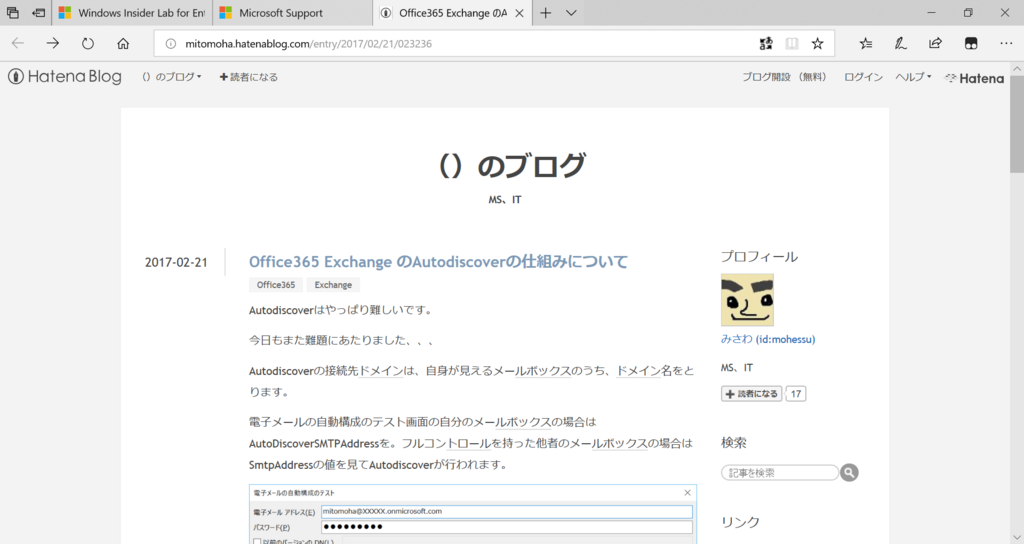
Task: Select the Exchange category tag
Action: click(333, 285)
